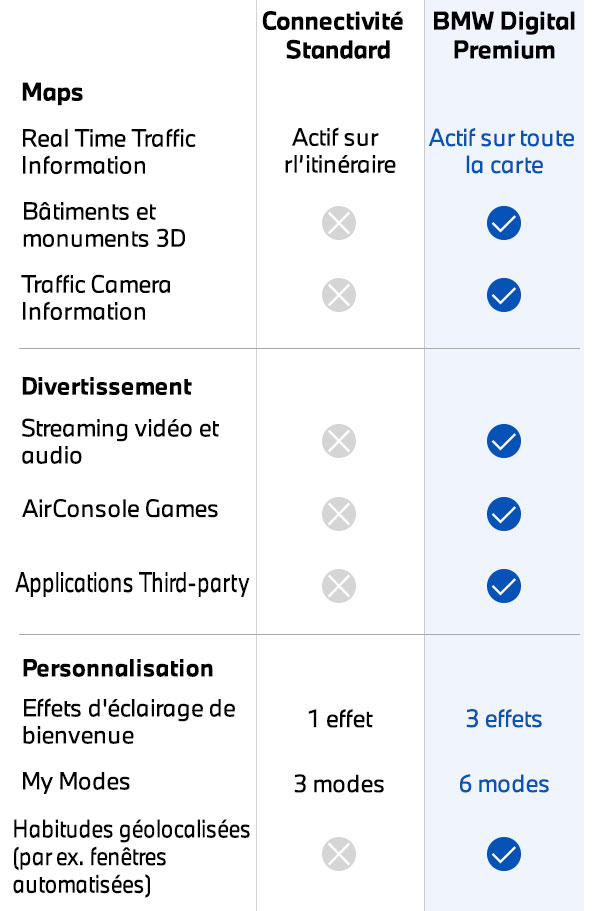This screenshot has width=600, height=911.
Task: Click blue checkmark for Bâtiments et monuments 3D
Action: click(x=504, y=223)
